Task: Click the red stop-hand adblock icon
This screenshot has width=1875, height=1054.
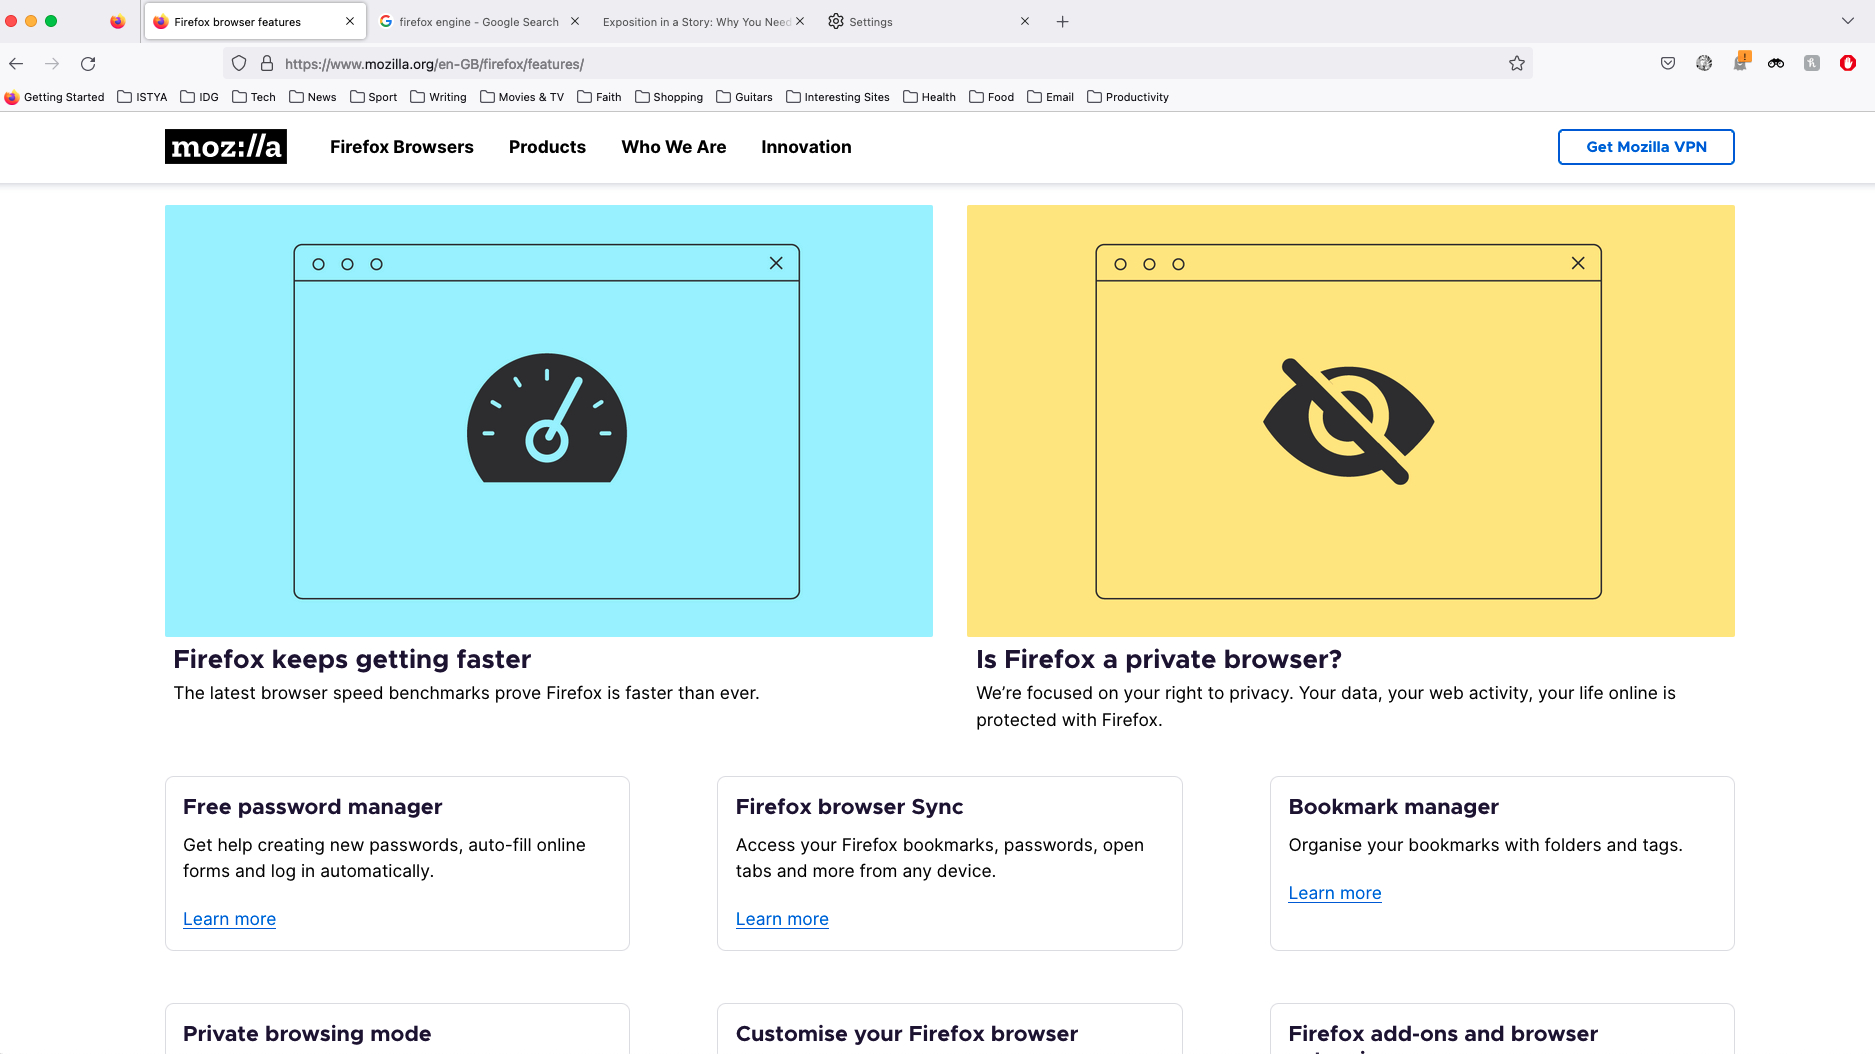Action: pos(1848,64)
